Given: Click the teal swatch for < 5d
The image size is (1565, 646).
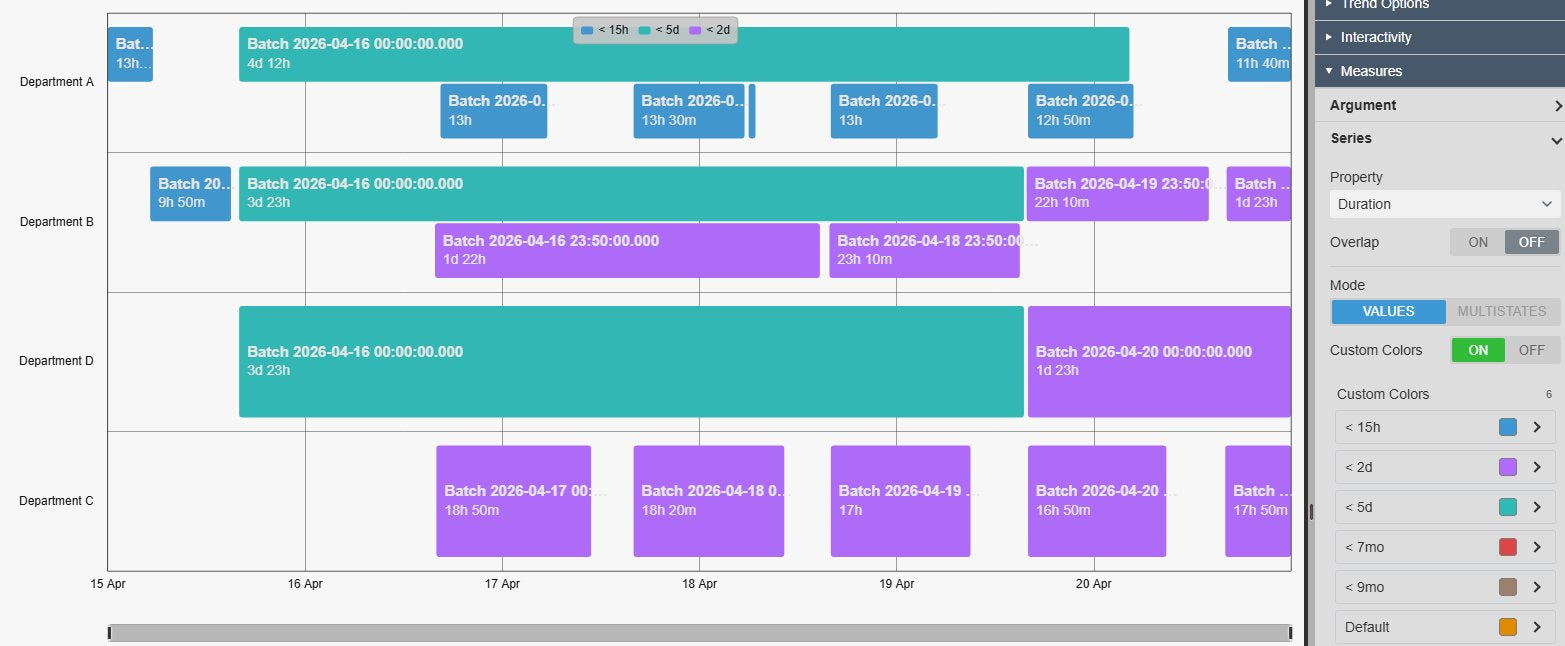Looking at the screenshot, I should 1508,507.
